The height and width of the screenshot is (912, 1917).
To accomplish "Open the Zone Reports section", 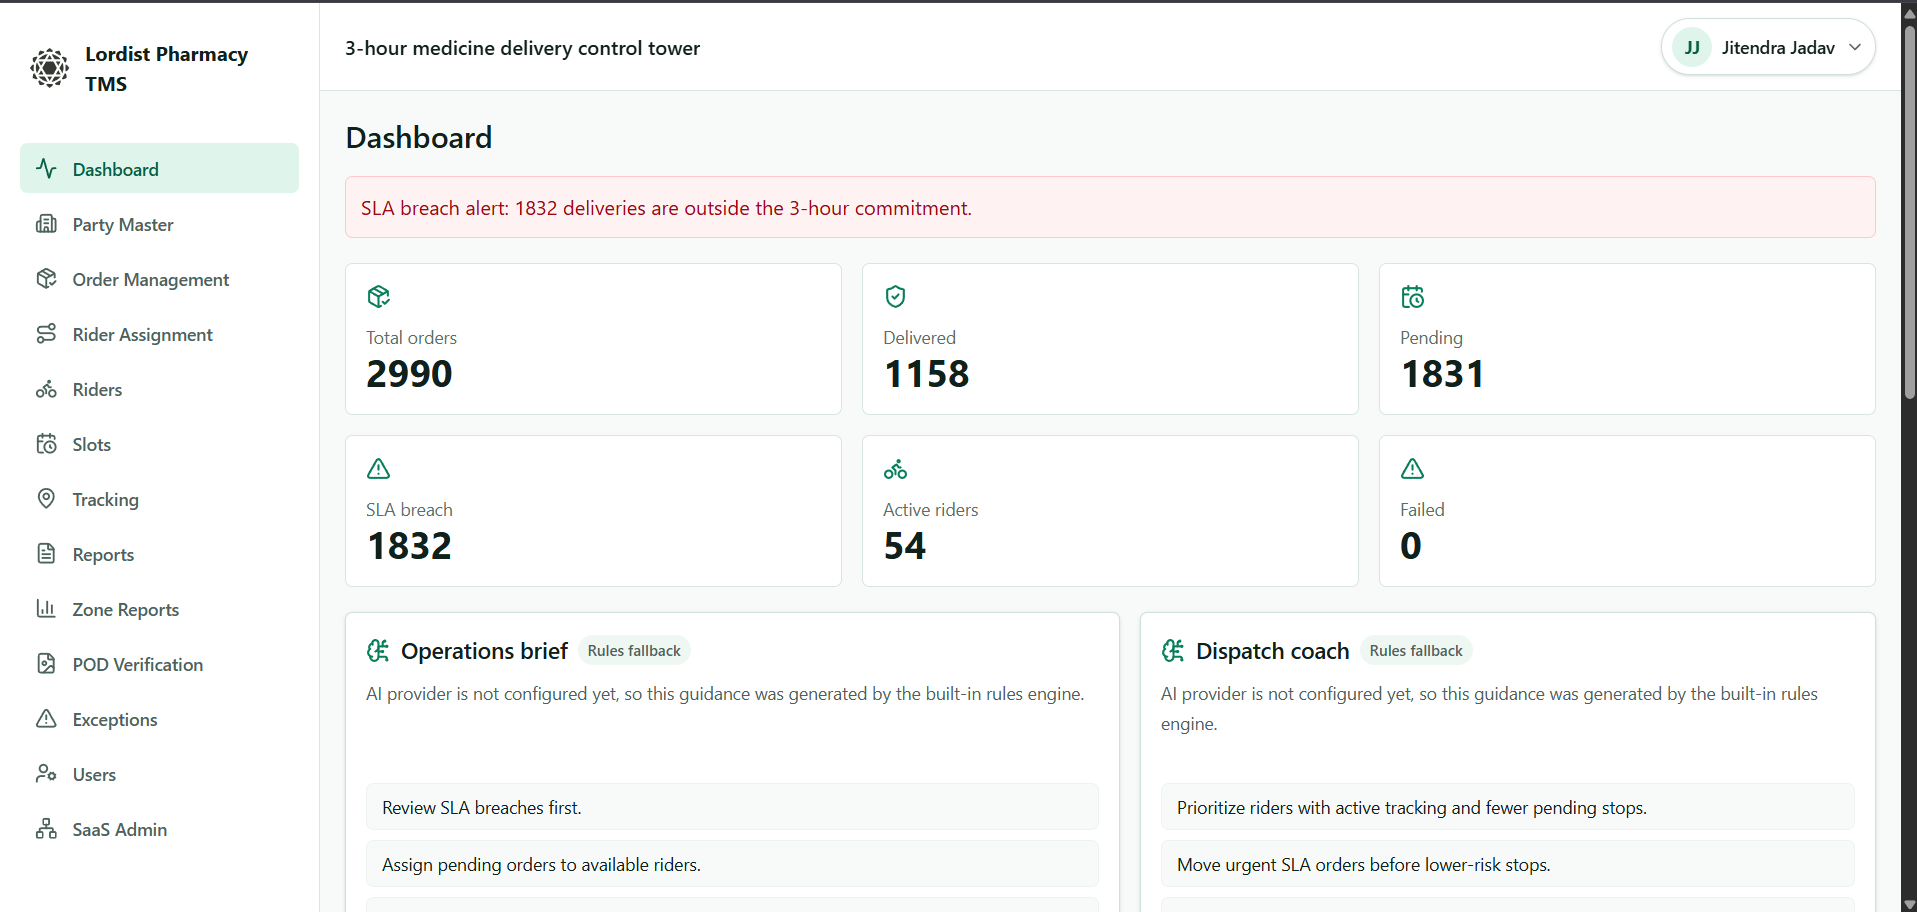I will tap(159, 609).
